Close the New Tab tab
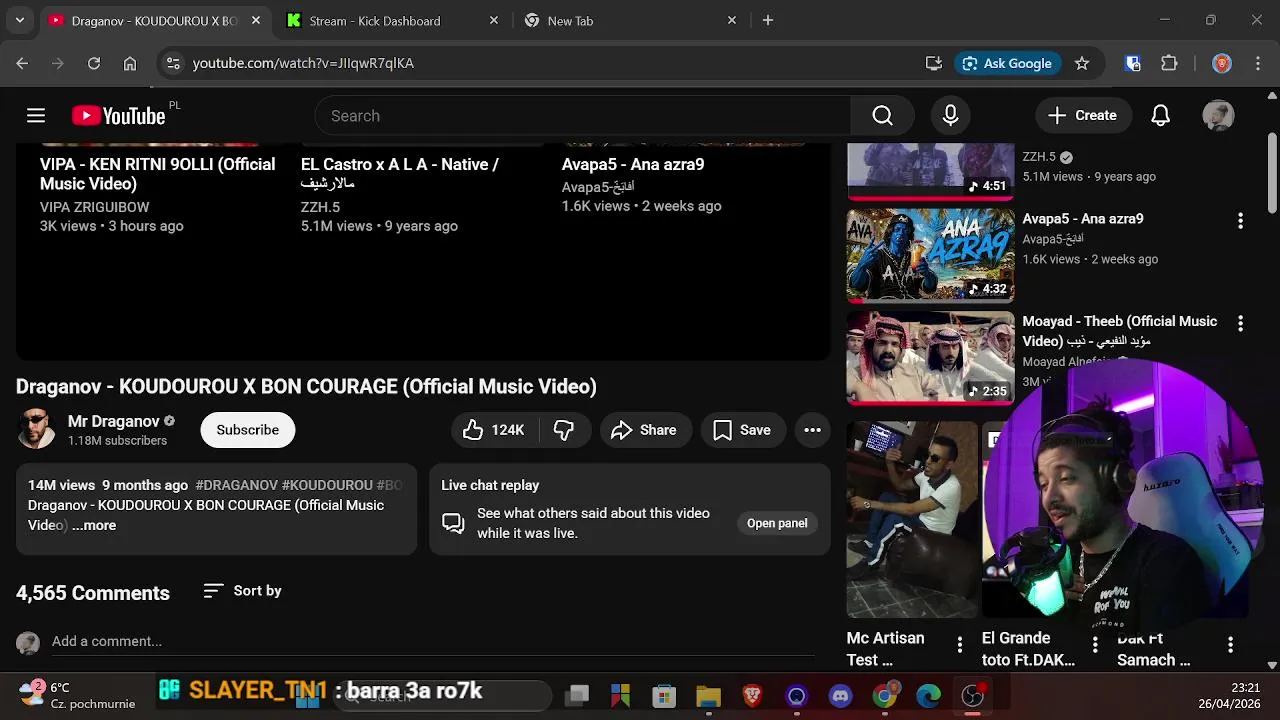 point(731,20)
